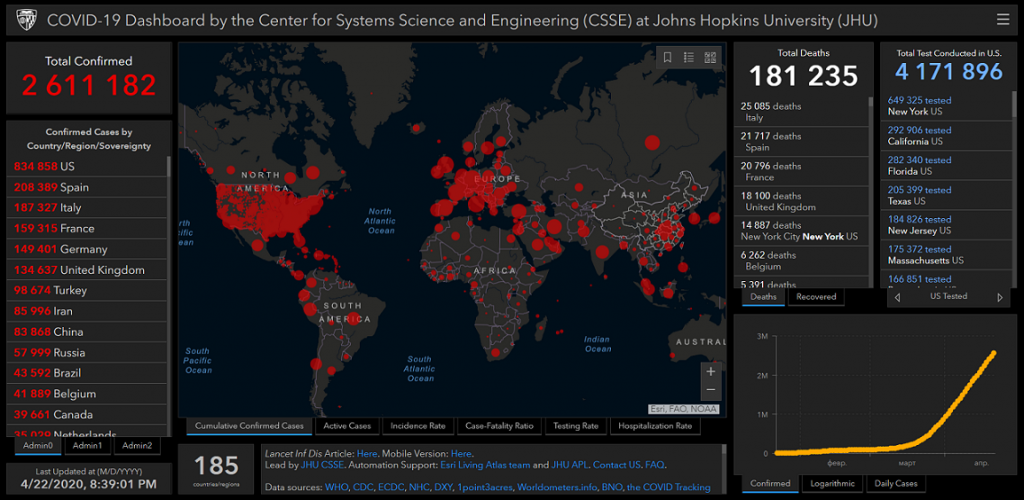Switch to the Admin1 tab

[88, 446]
